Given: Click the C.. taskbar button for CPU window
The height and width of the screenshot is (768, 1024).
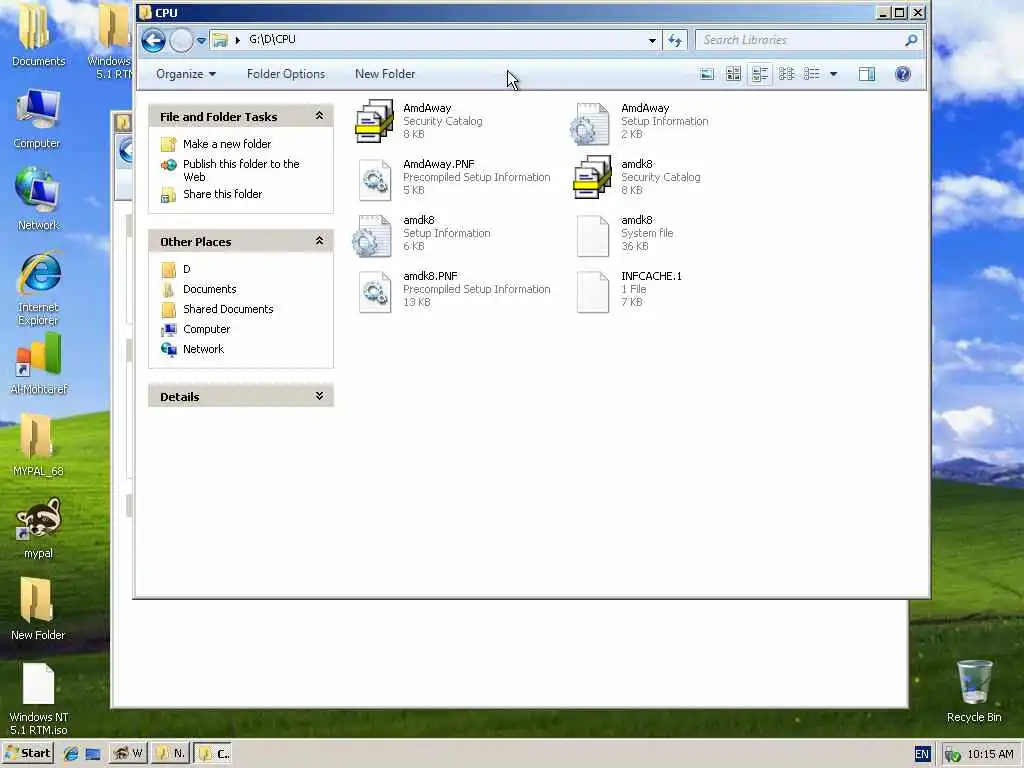Looking at the screenshot, I should [x=214, y=753].
